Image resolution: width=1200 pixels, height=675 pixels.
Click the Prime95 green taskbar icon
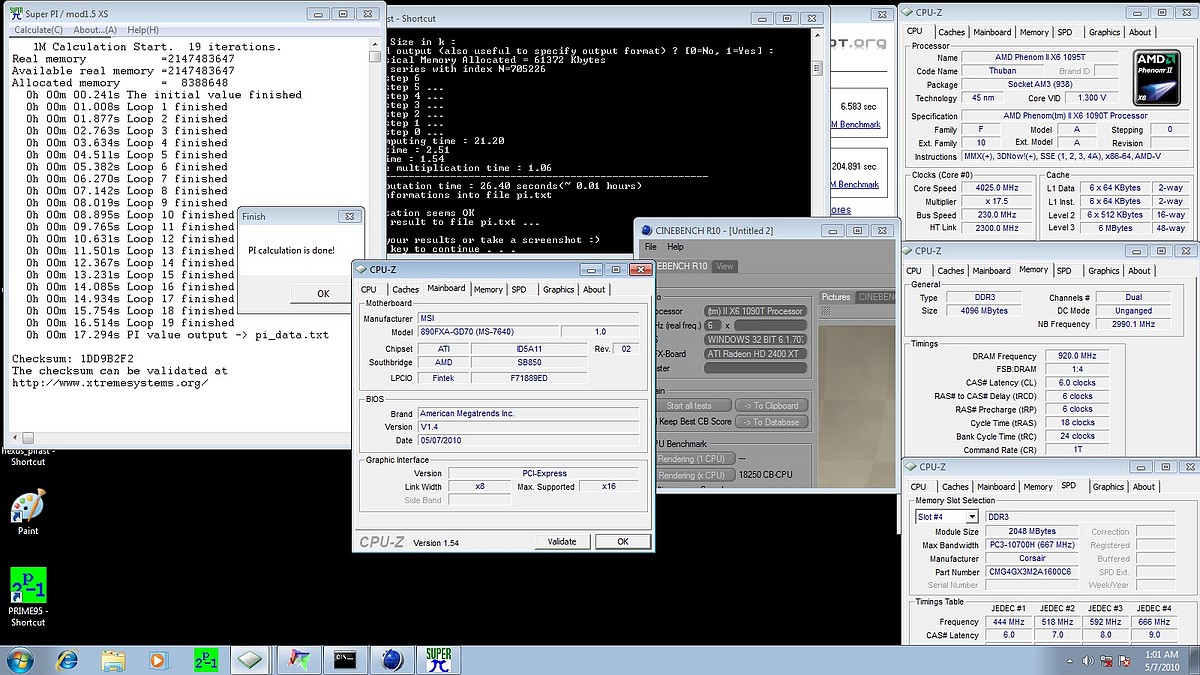click(x=205, y=660)
